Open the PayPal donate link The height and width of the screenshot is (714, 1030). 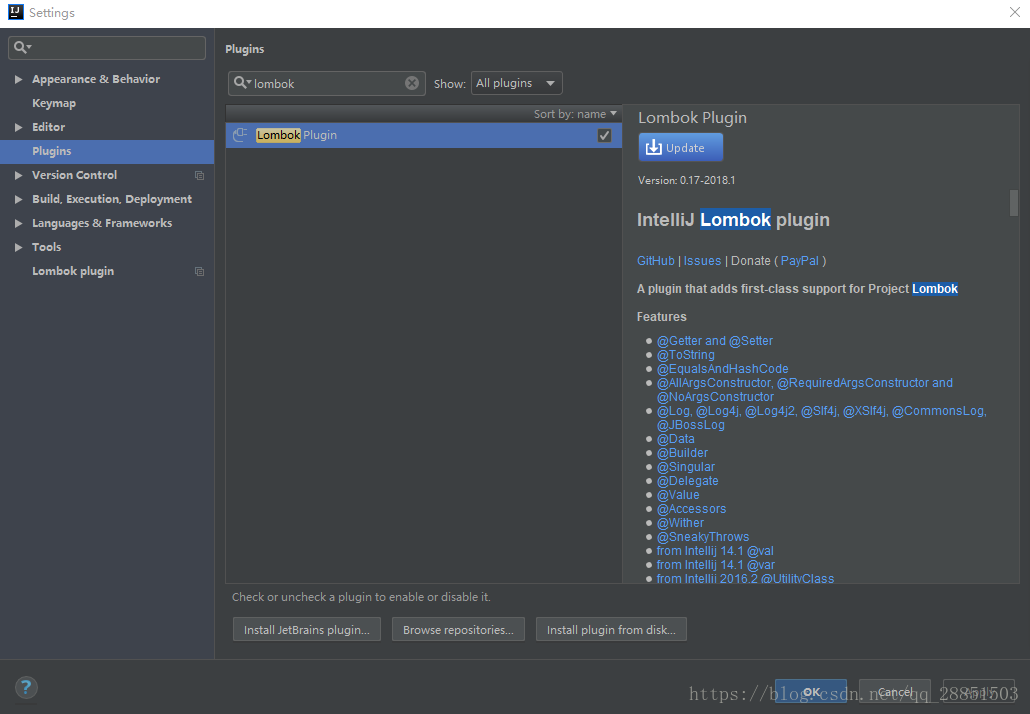click(x=799, y=261)
